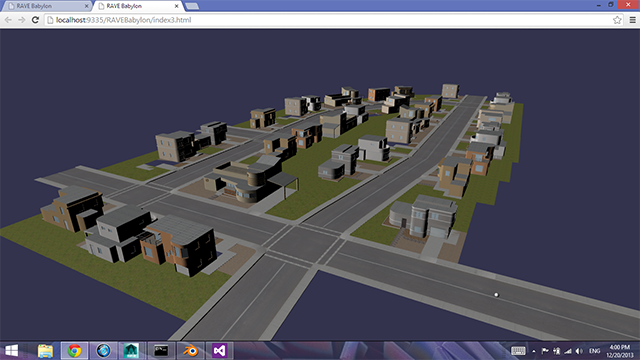Bookmark this page with the star icon

click(617, 20)
